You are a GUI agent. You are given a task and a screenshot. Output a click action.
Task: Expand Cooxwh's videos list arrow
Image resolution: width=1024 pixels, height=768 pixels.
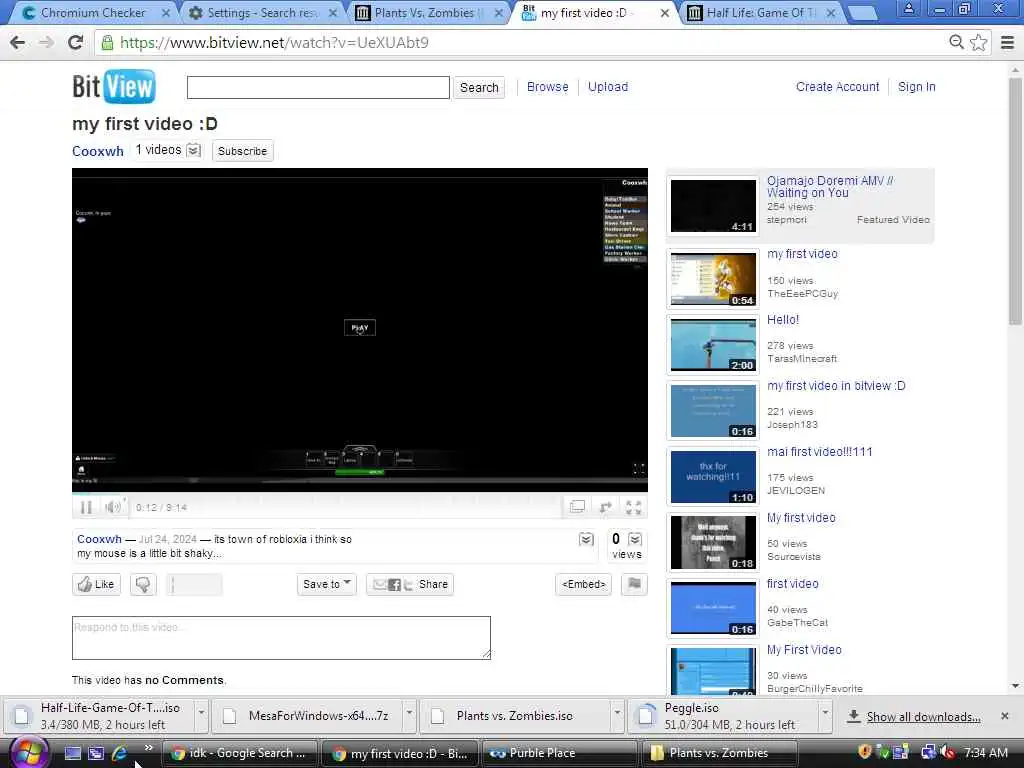[x=193, y=150]
